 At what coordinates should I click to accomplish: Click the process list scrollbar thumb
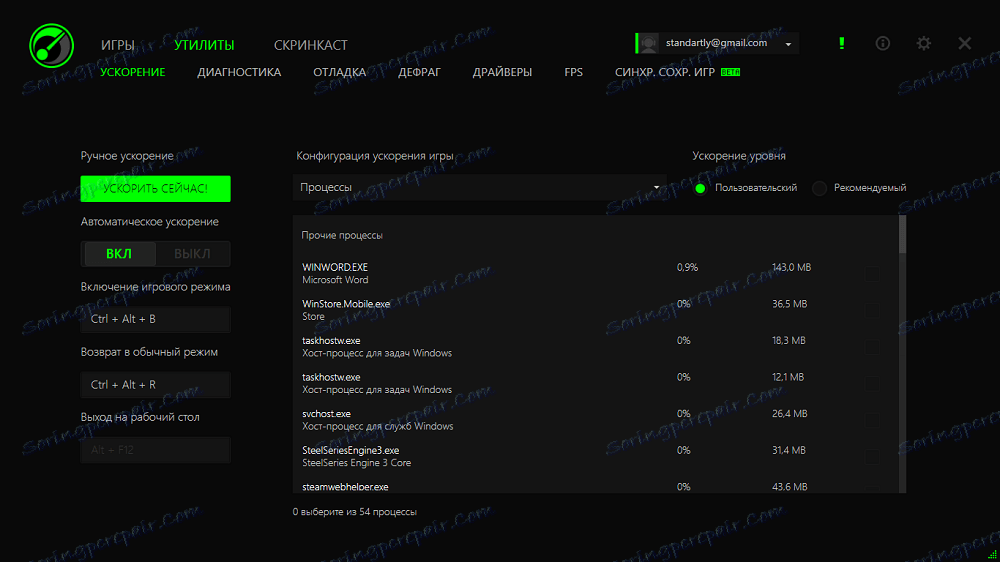coord(902,234)
